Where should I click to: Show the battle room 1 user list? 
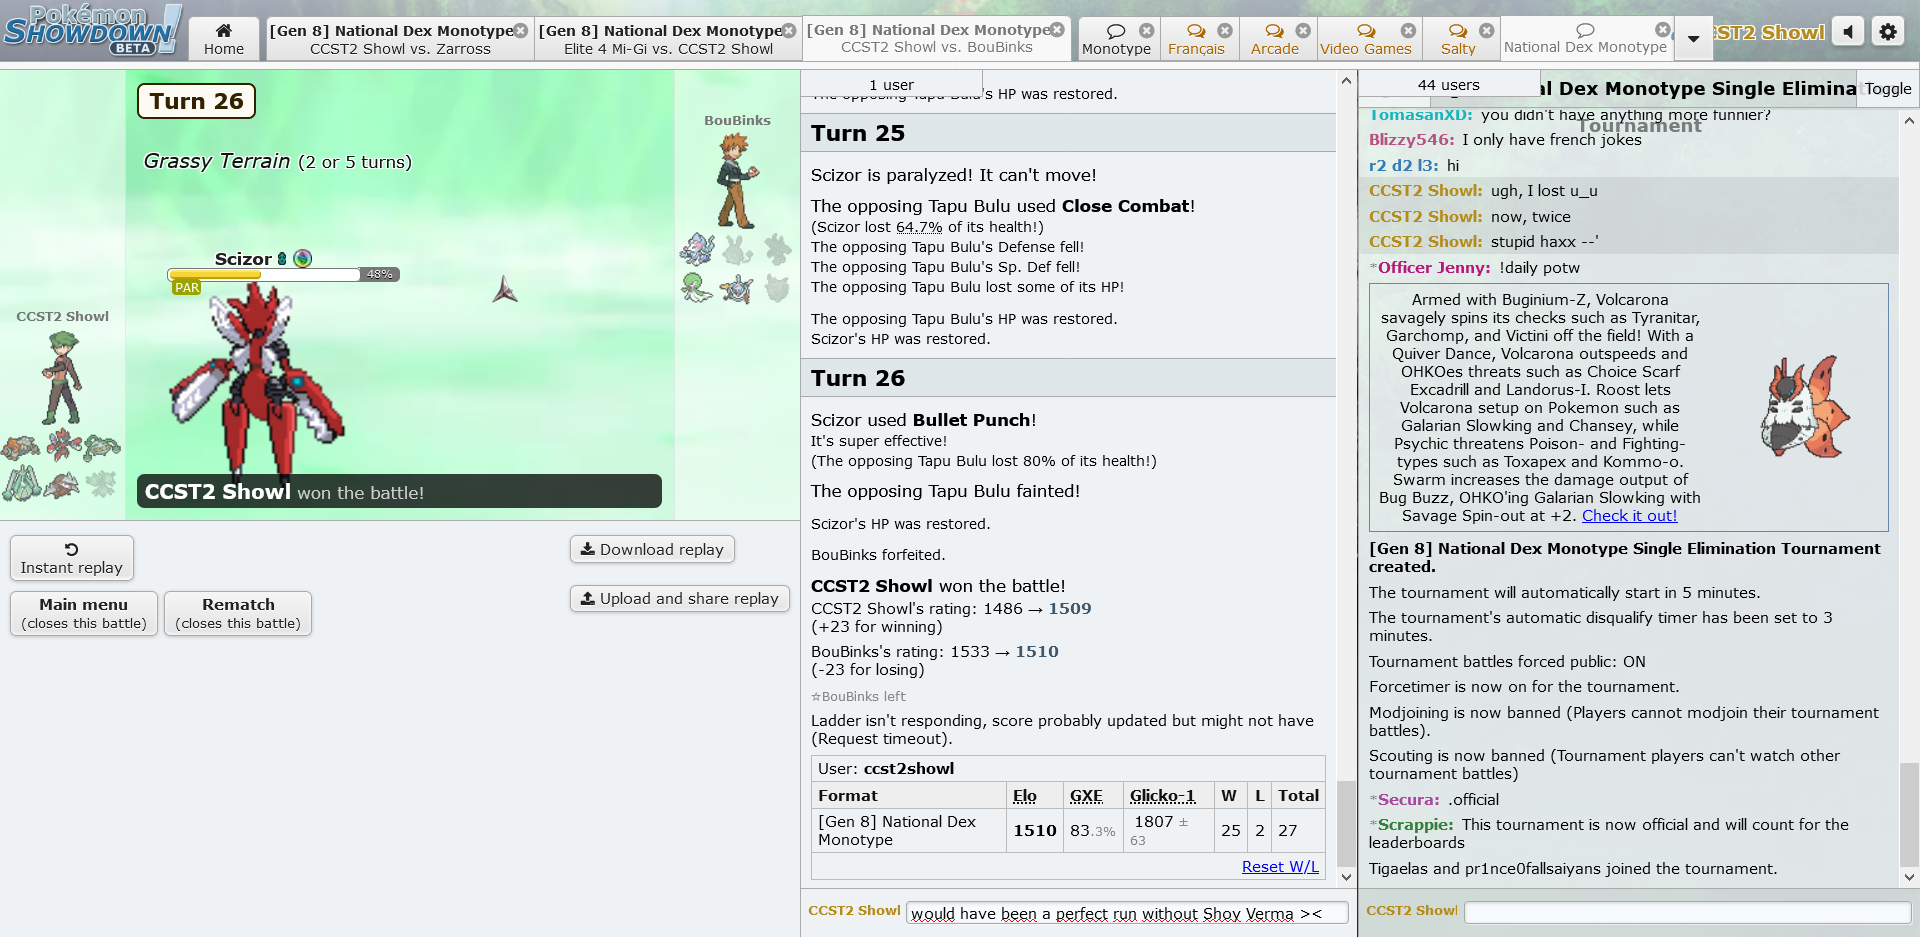(x=891, y=84)
